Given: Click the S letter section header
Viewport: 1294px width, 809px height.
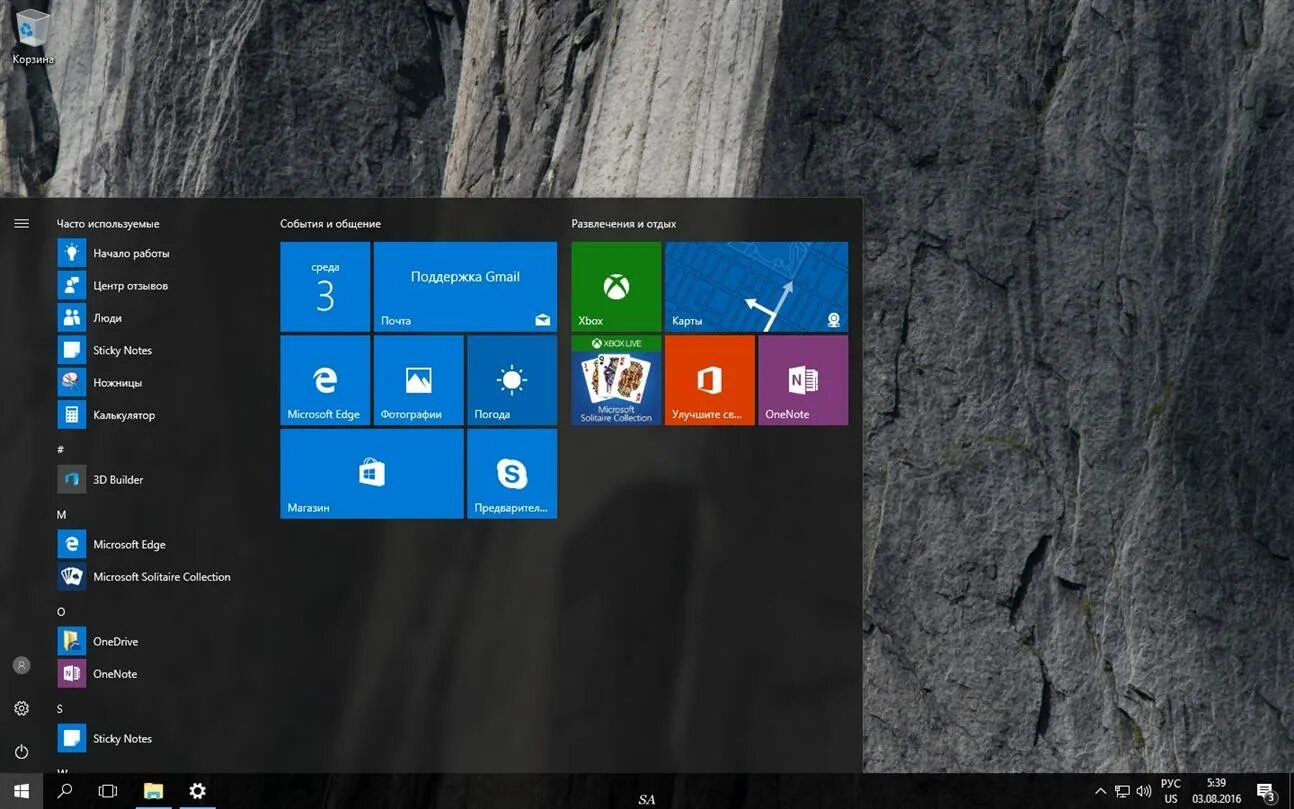Looking at the screenshot, I should point(60,709).
